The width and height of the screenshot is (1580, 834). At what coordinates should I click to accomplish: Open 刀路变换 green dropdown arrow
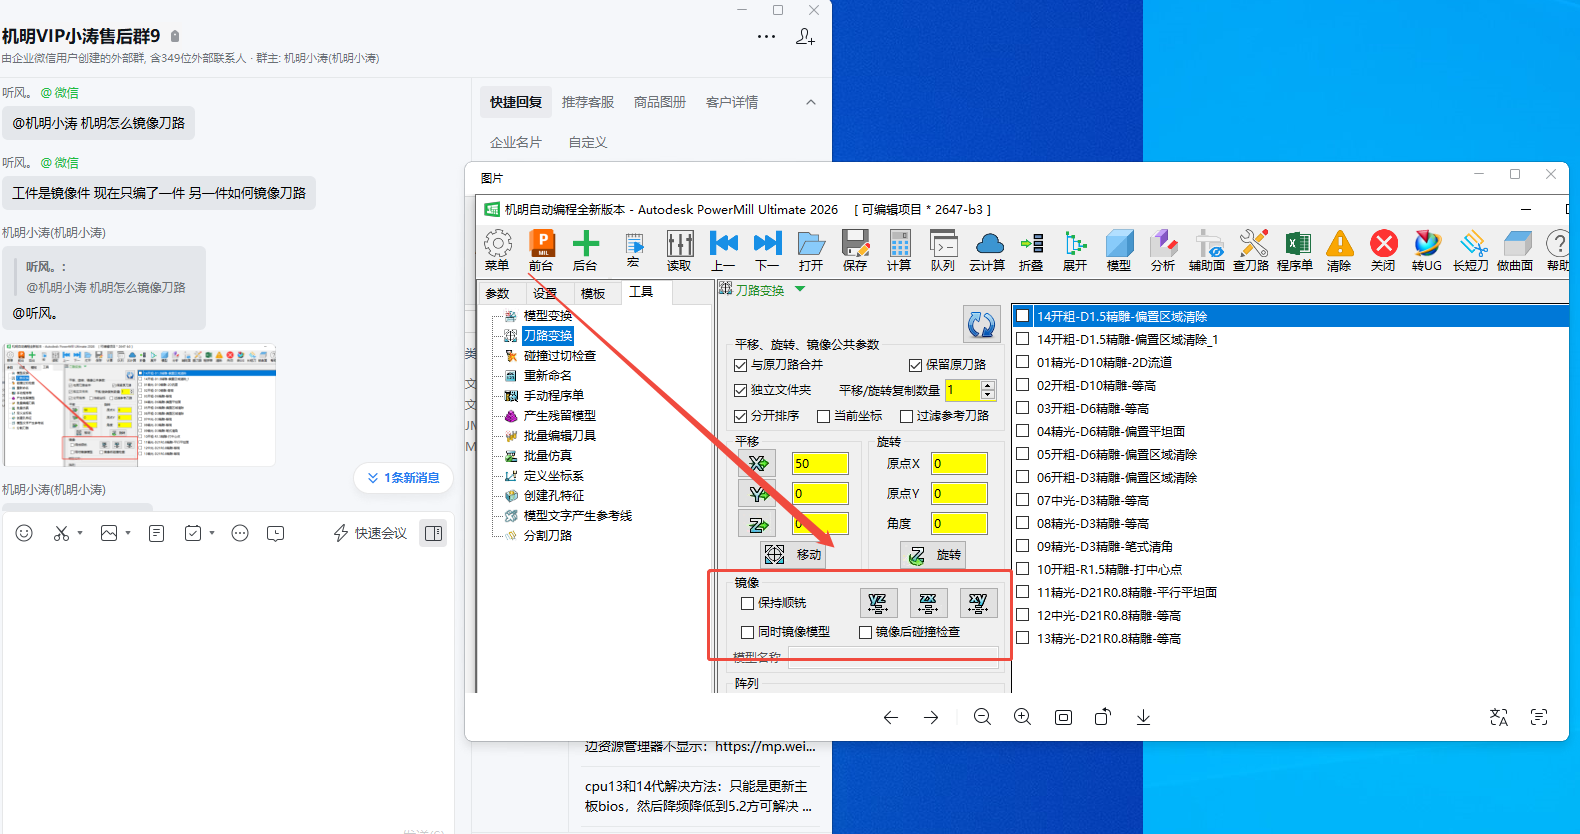800,289
